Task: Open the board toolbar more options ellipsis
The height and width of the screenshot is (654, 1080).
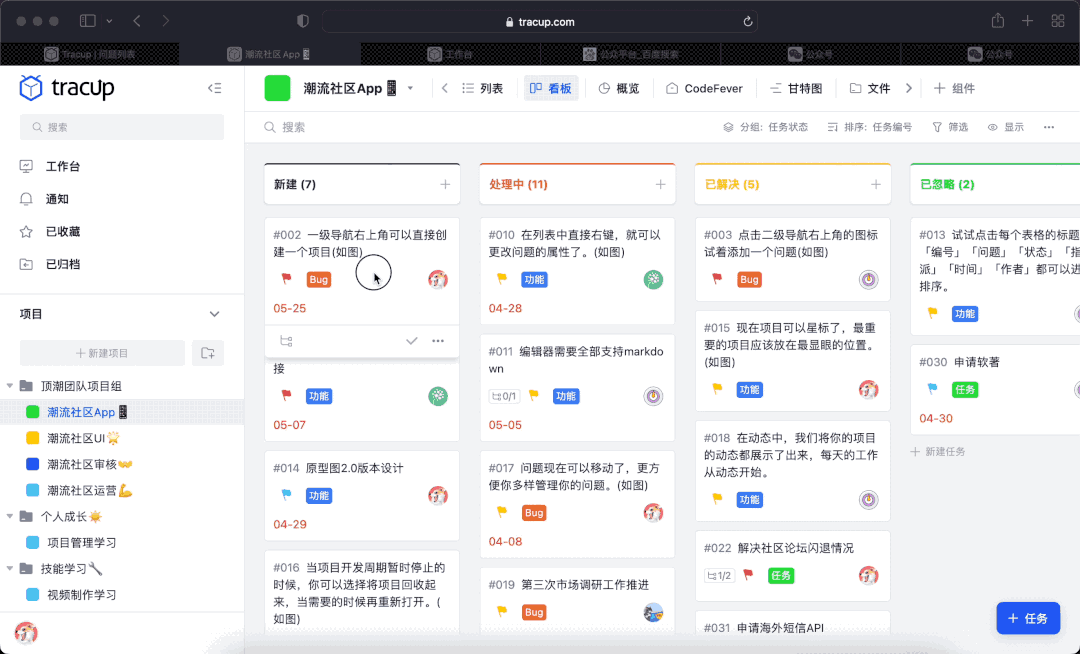Action: tap(1049, 127)
